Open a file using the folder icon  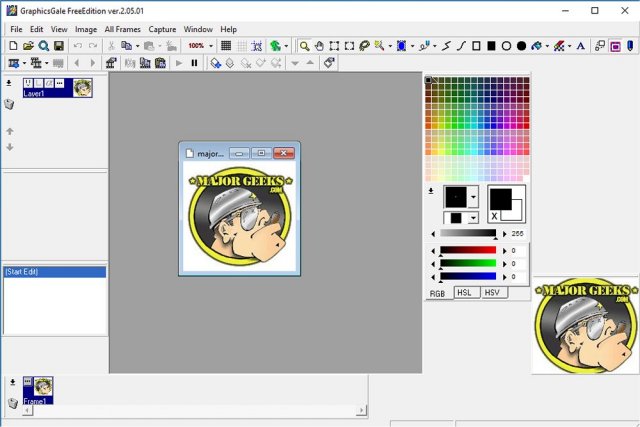click(28, 46)
